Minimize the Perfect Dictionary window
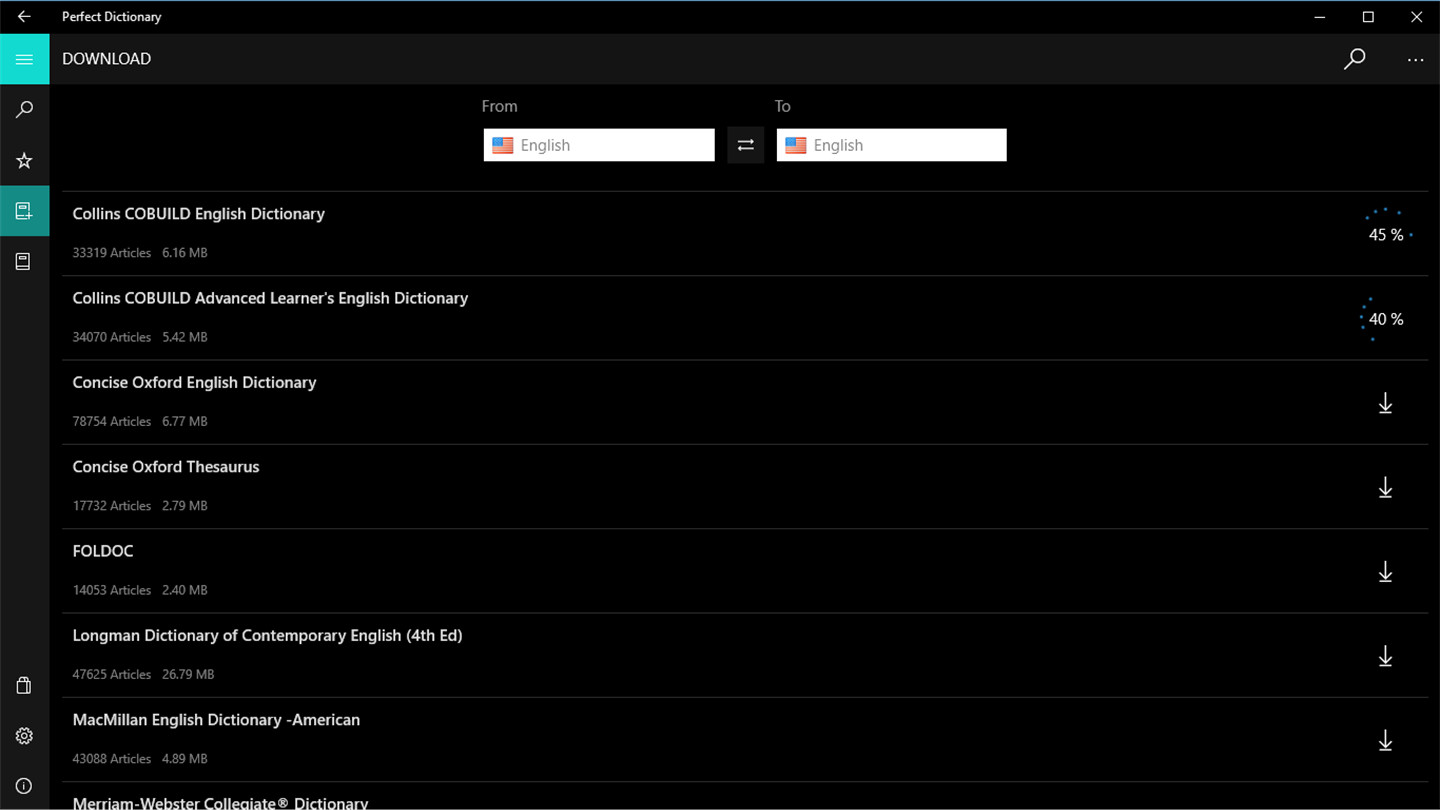The width and height of the screenshot is (1440, 810). (x=1321, y=17)
